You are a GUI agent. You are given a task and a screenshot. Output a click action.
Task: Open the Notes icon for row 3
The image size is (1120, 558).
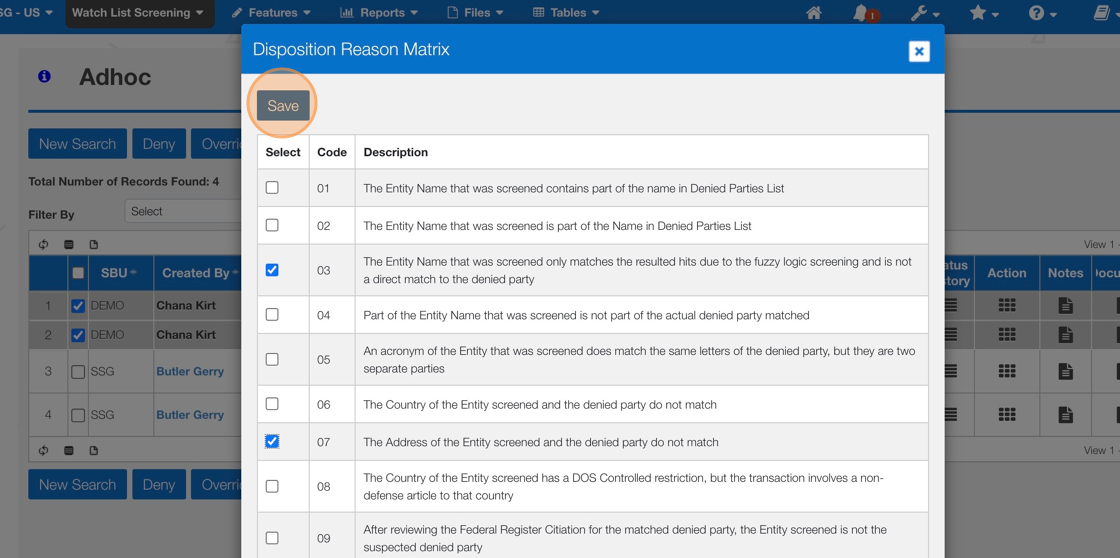[x=1066, y=371]
